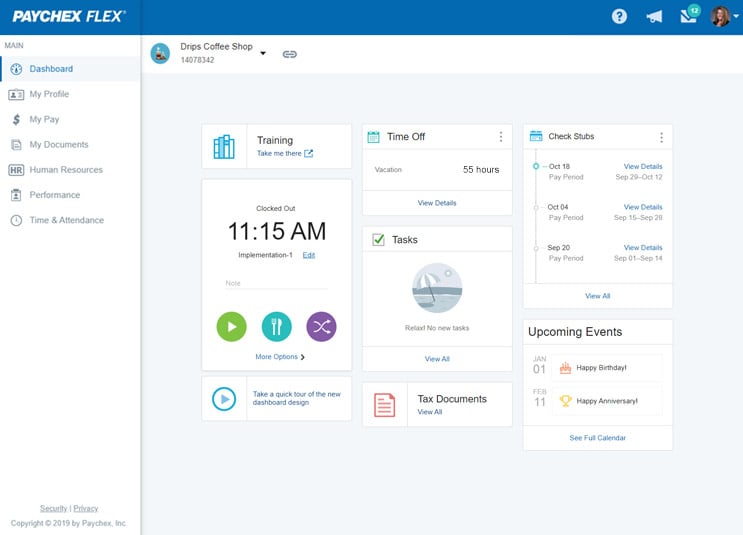
Task: Click the My Documents page icon
Action: (16, 145)
